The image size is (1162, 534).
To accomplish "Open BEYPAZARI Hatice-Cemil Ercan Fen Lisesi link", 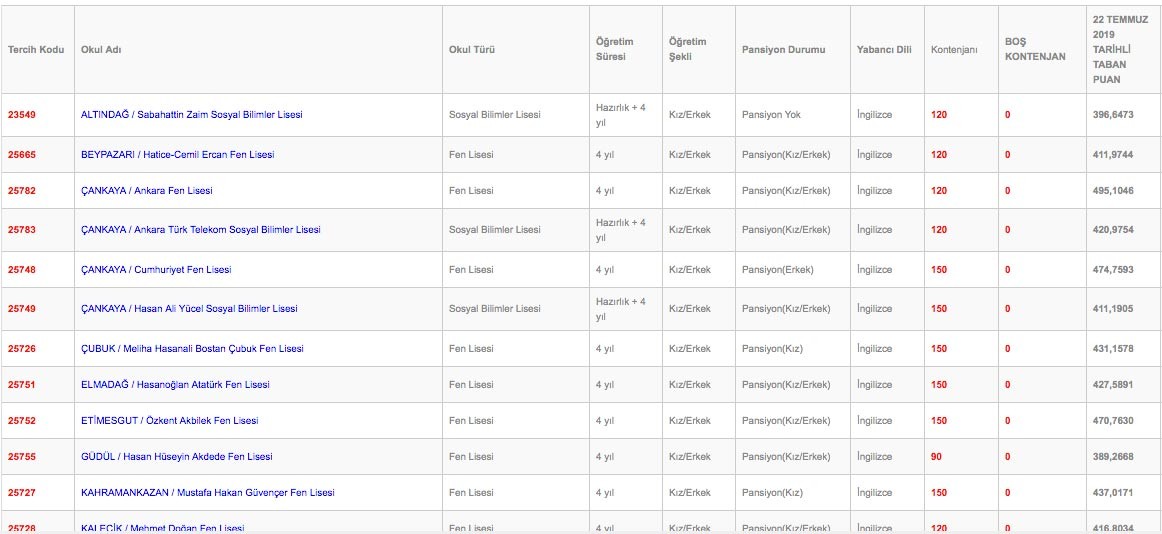I will click(x=177, y=155).
